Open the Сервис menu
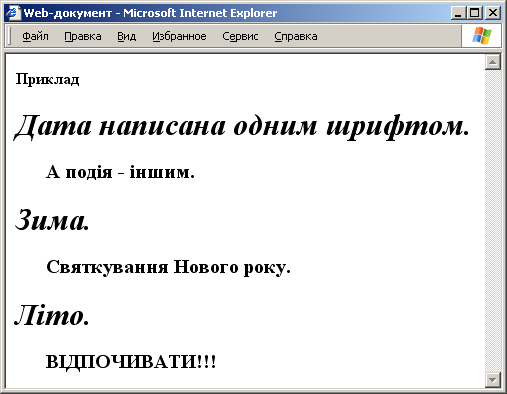 tap(240, 36)
